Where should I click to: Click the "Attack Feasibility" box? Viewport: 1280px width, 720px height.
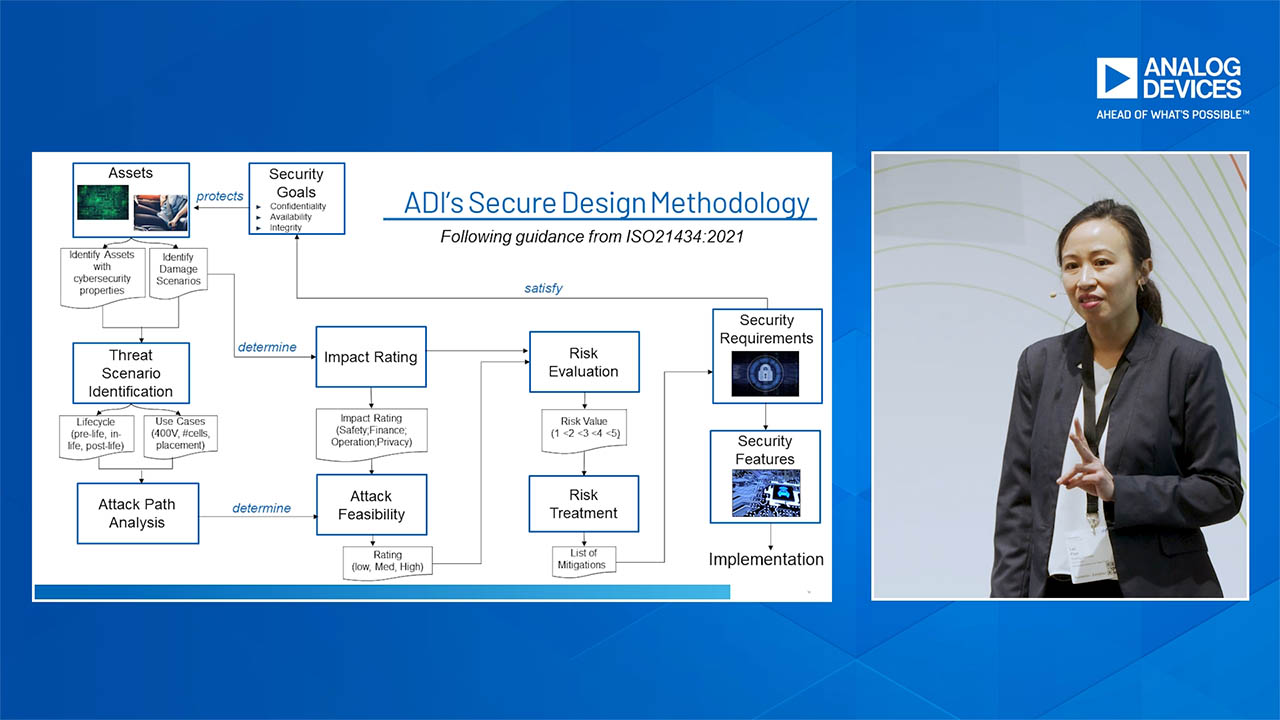[x=371, y=505]
